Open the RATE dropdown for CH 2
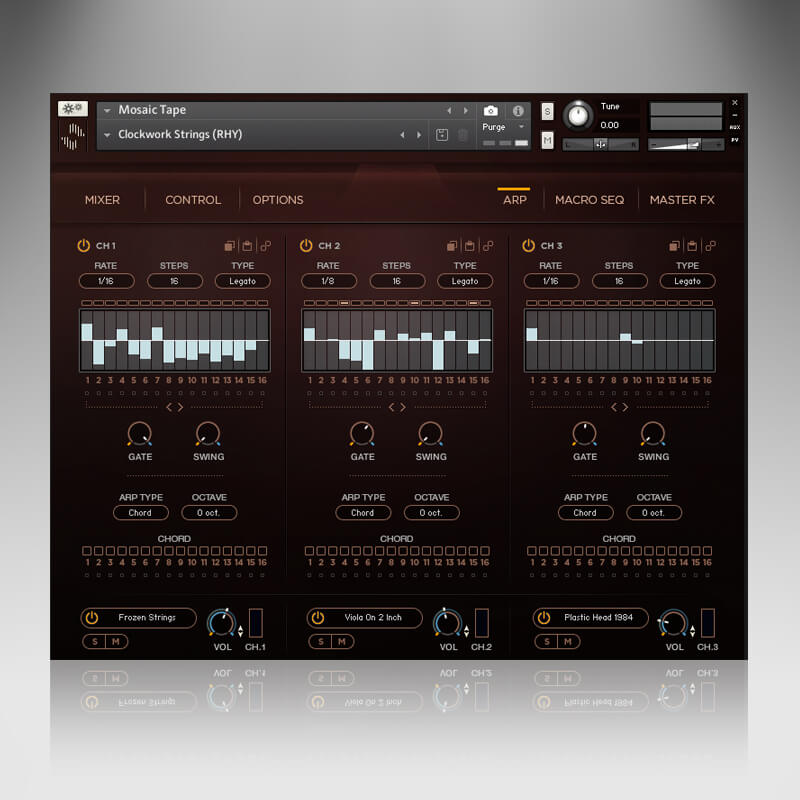Viewport: 800px width, 800px height. tap(328, 281)
